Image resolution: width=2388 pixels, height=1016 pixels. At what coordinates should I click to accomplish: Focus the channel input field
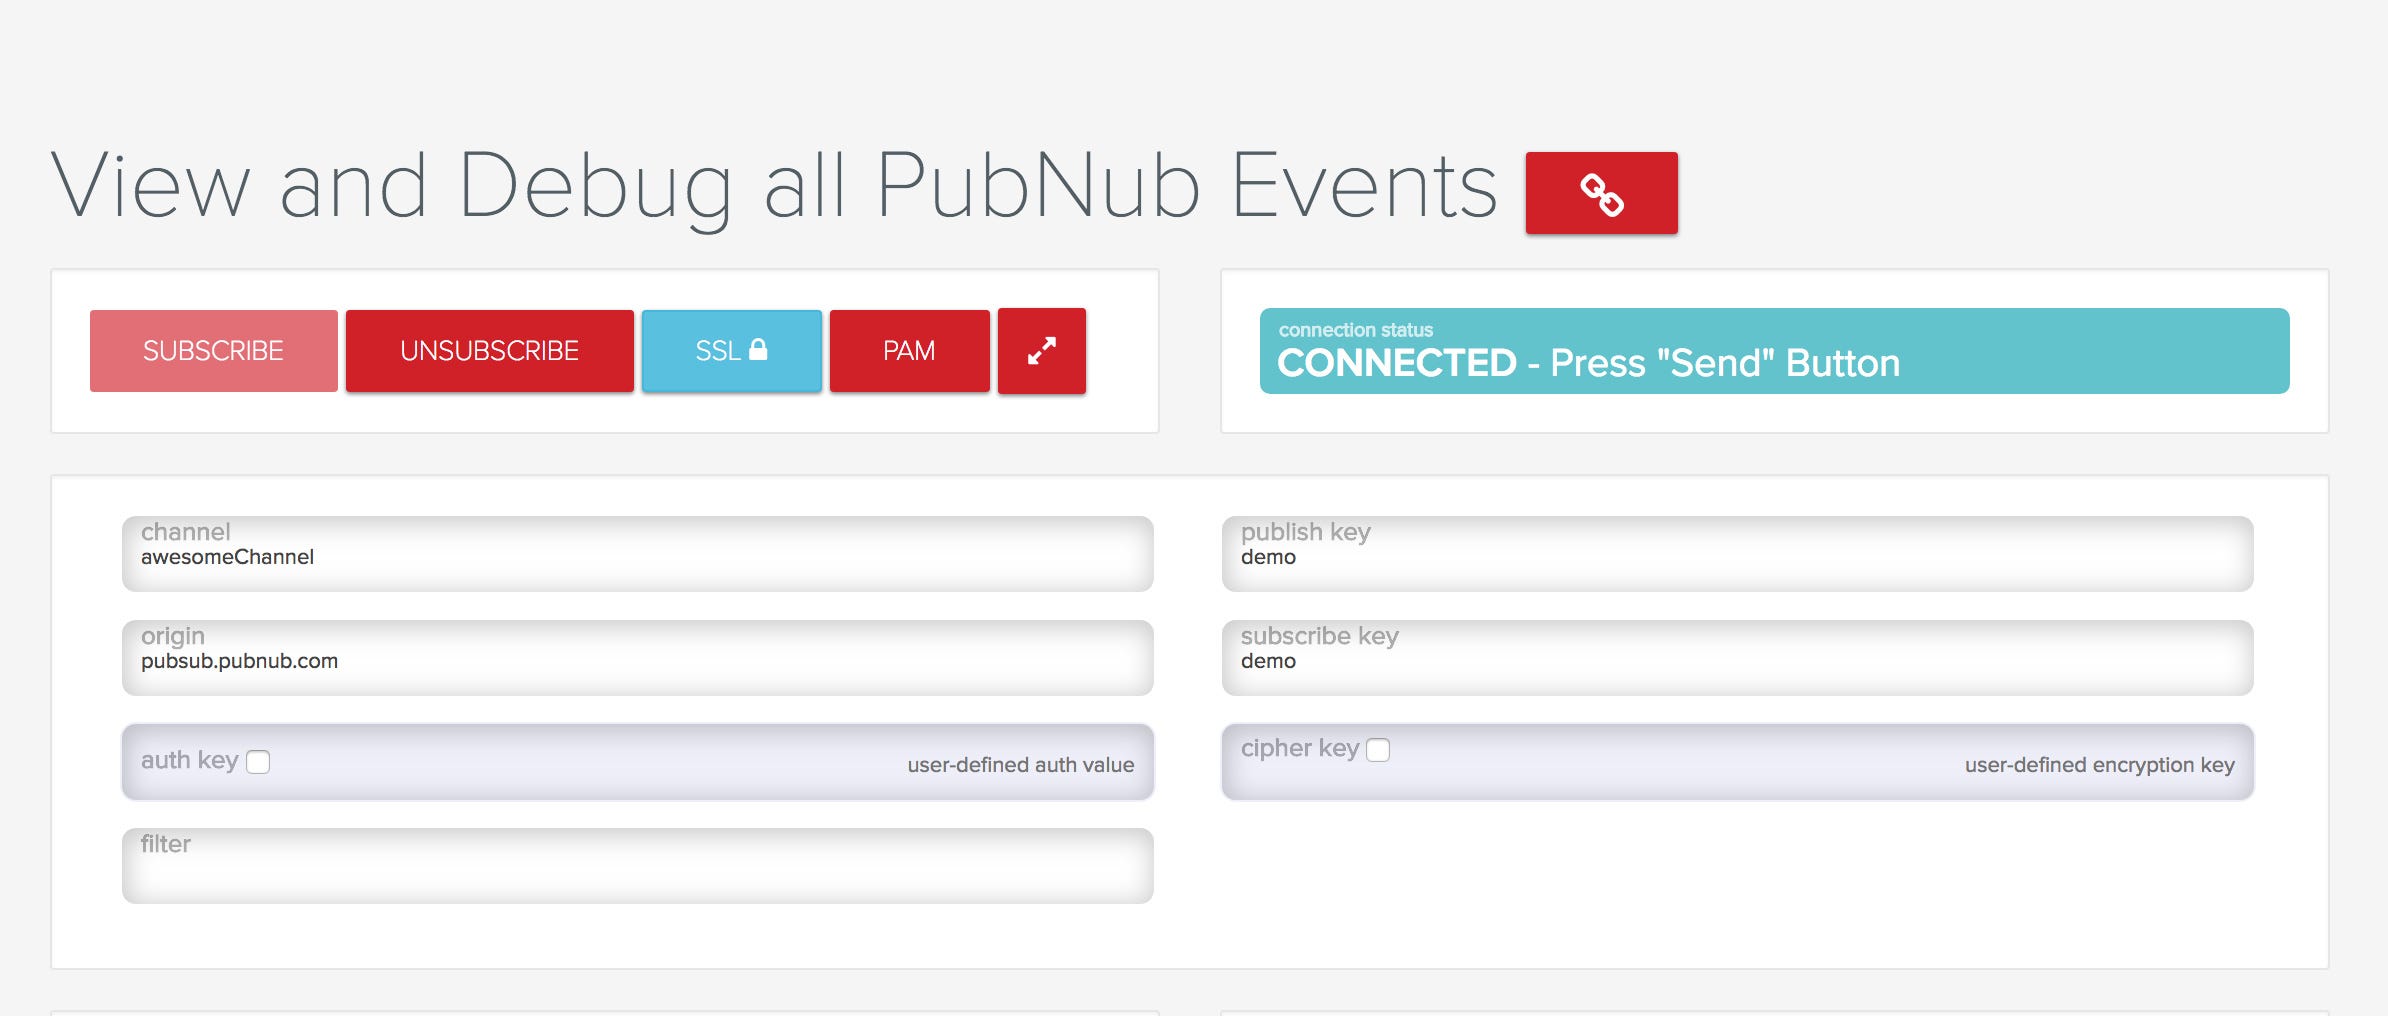[x=637, y=554]
